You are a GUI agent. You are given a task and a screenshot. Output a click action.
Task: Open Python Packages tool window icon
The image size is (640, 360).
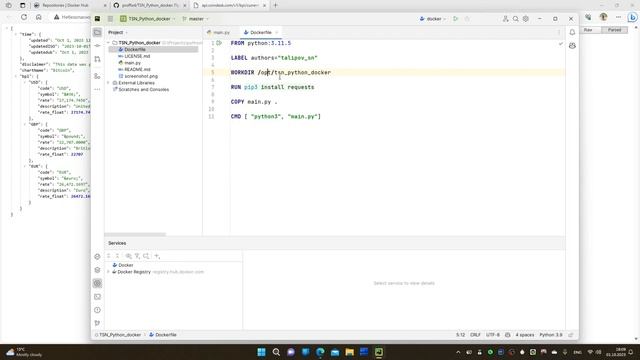coord(97,270)
